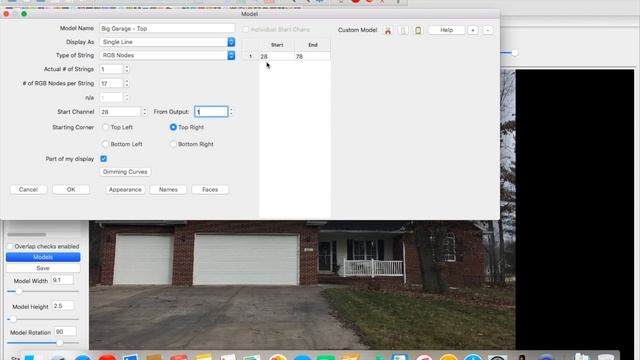Open the Faces dialog

pos(210,189)
